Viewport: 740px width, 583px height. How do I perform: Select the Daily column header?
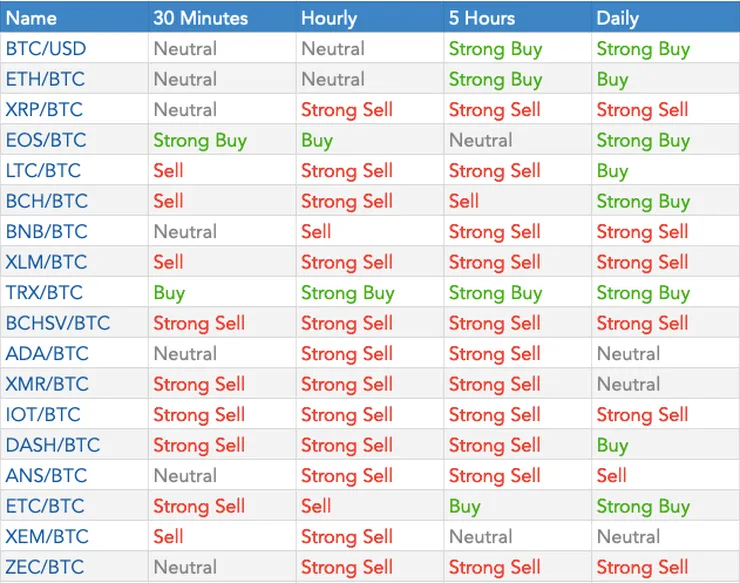[x=617, y=18]
